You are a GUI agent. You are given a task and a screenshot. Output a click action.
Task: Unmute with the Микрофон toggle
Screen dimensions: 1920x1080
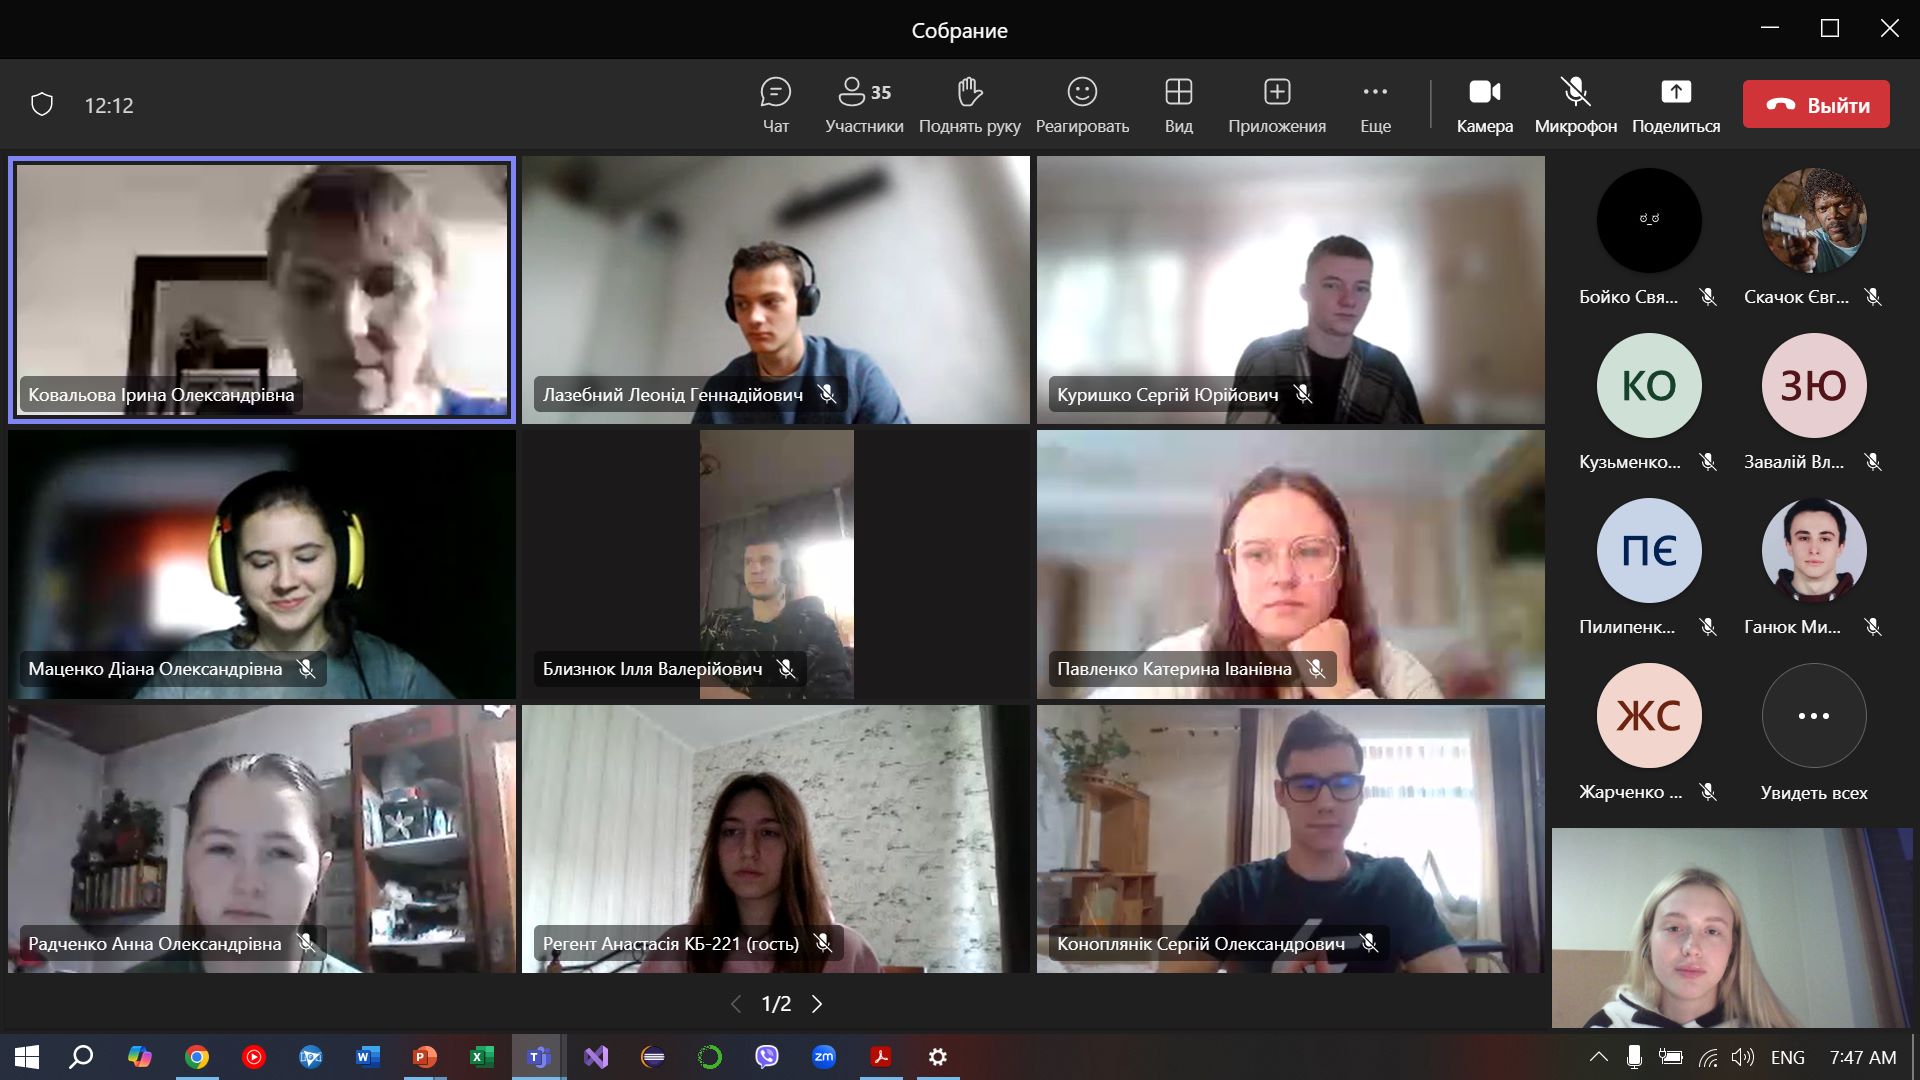(x=1575, y=104)
